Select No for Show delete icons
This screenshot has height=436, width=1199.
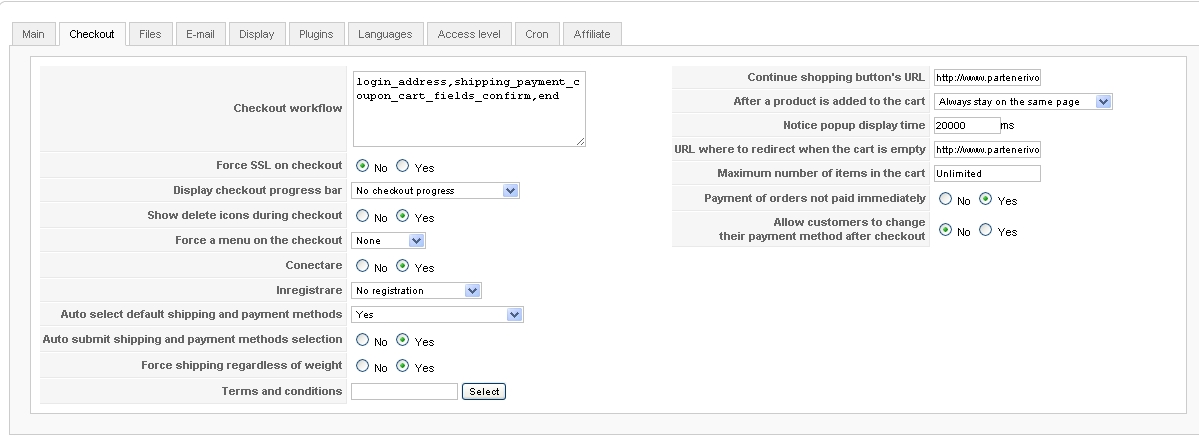coord(363,216)
